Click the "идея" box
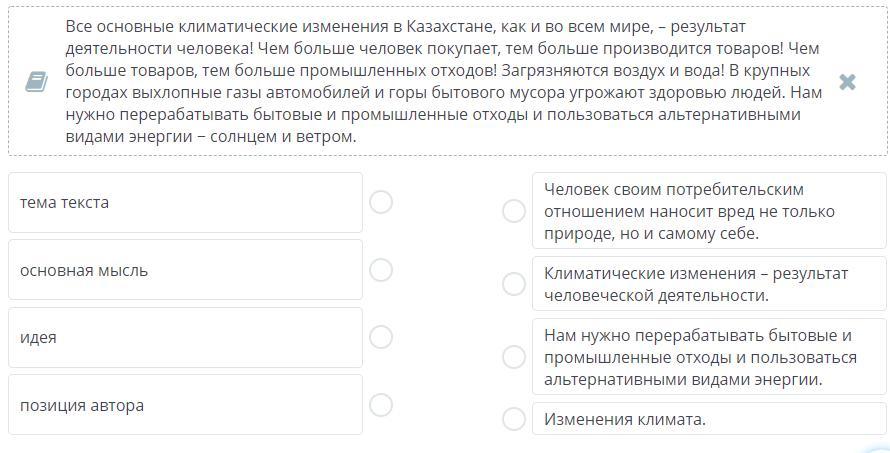The height and width of the screenshot is (453, 890). (x=185, y=337)
